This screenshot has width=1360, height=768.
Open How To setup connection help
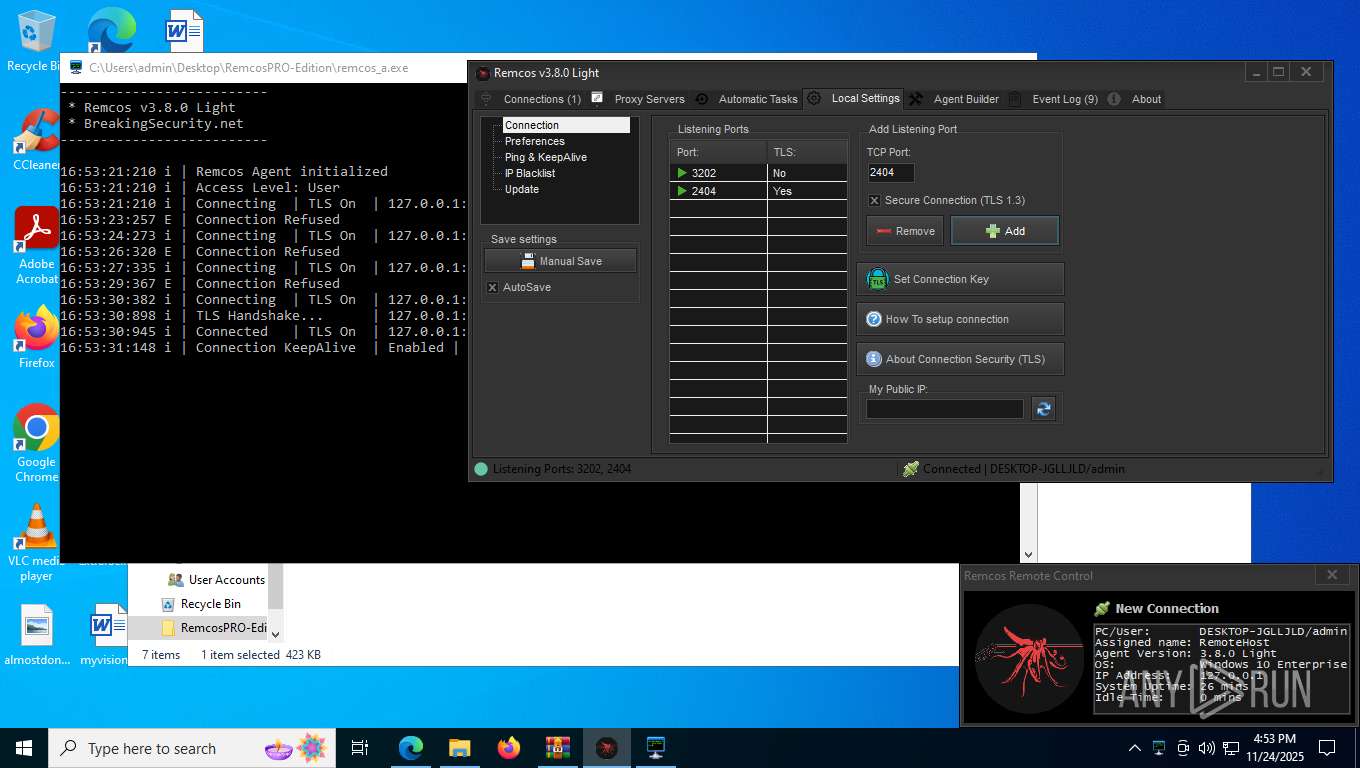960,319
